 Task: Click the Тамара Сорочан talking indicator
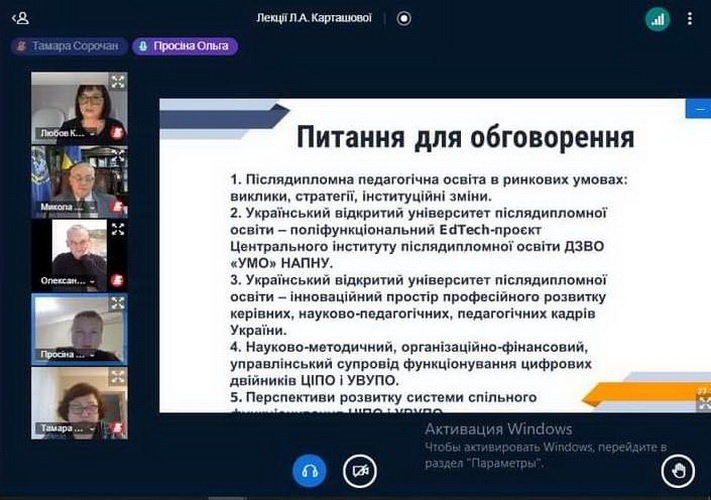[x=69, y=46]
